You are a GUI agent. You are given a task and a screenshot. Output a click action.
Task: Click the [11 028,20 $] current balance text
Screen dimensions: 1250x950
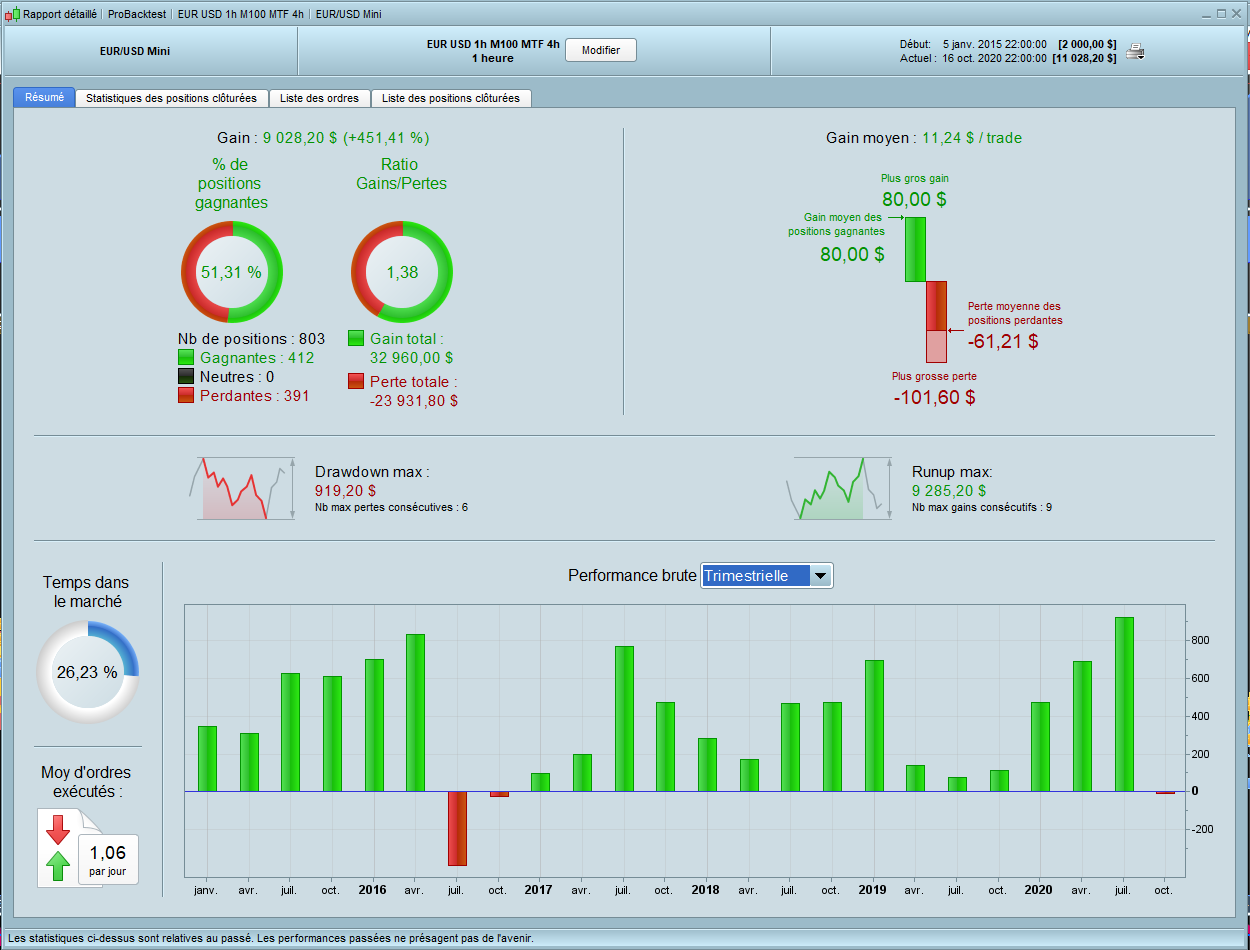(1084, 59)
